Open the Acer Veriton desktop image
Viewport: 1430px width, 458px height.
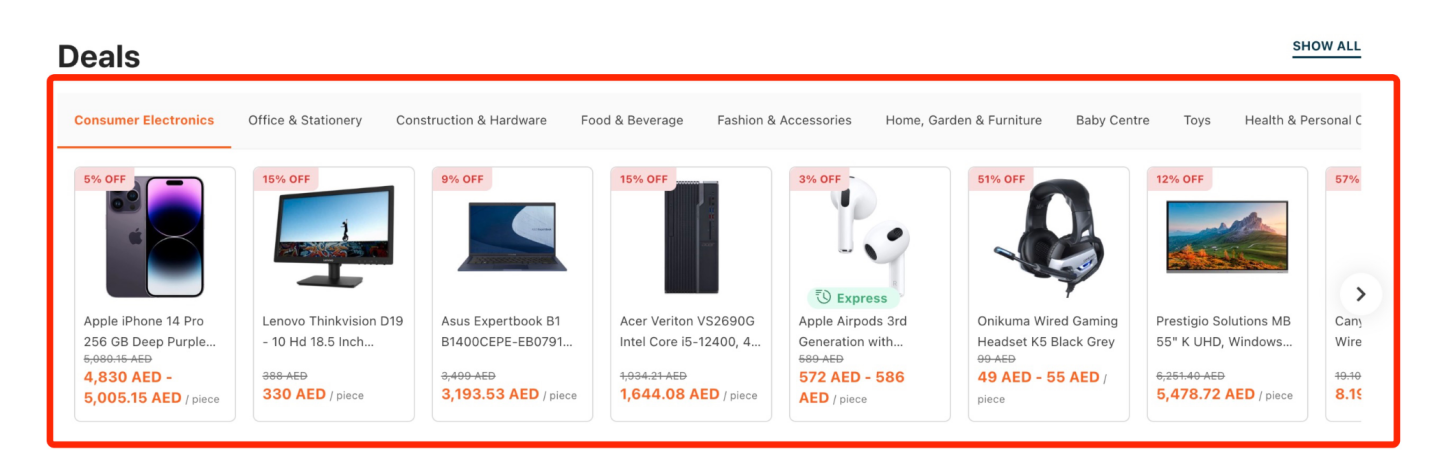click(691, 237)
